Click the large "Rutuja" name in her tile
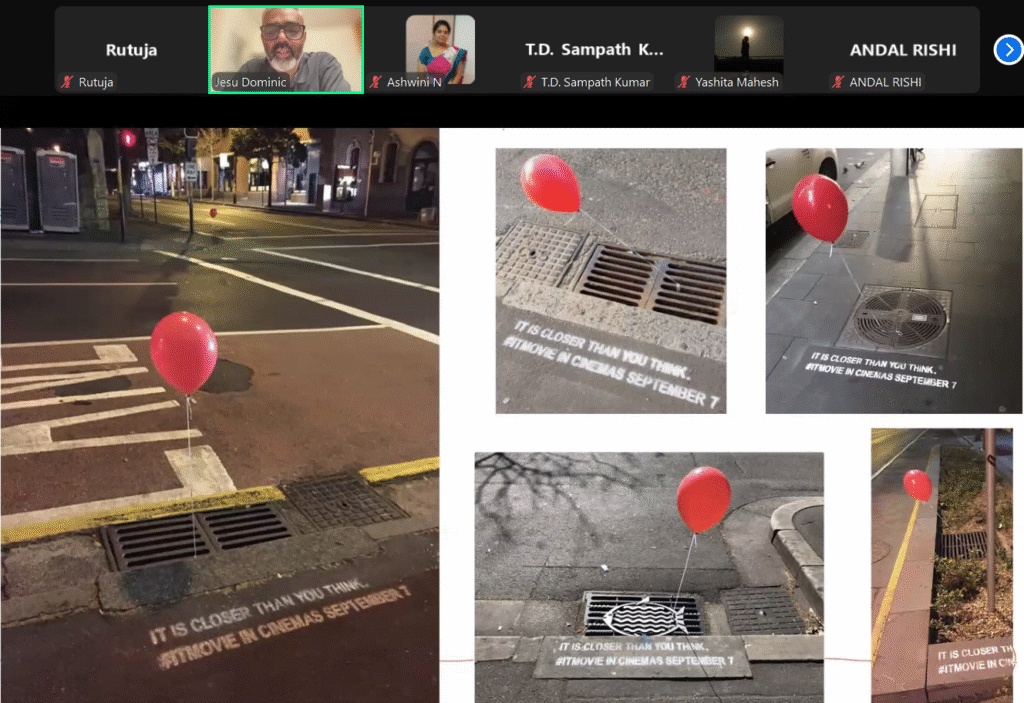The image size is (1024, 703). [131, 50]
